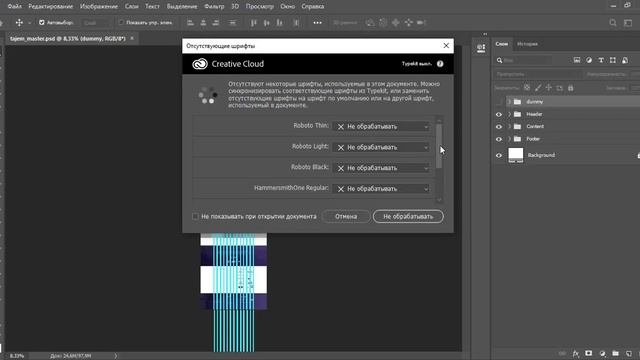Screen dimensions: 640x360
Task: Add a layer style with fx icon
Action: click(576, 353)
